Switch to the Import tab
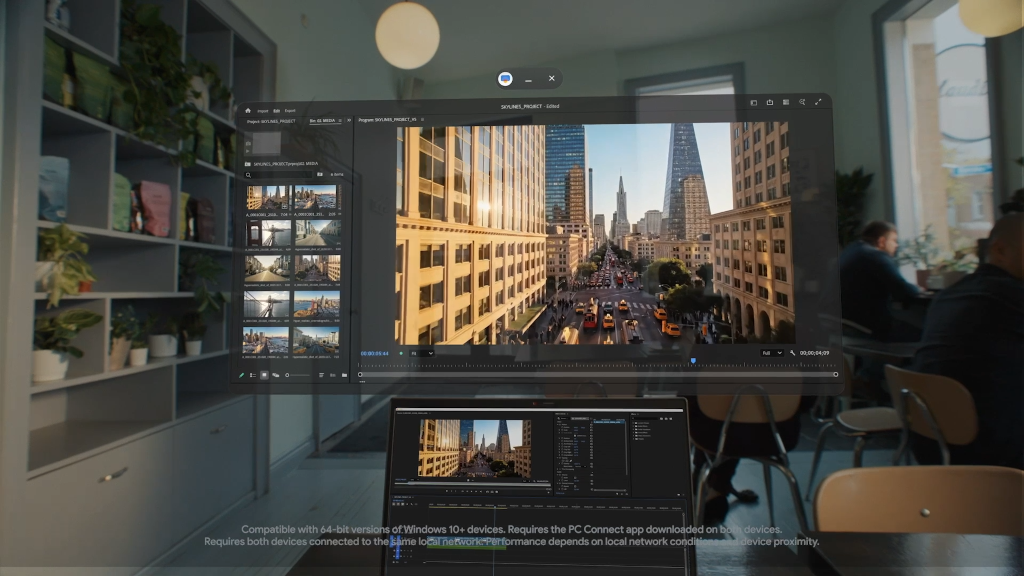1024x576 pixels. point(263,110)
